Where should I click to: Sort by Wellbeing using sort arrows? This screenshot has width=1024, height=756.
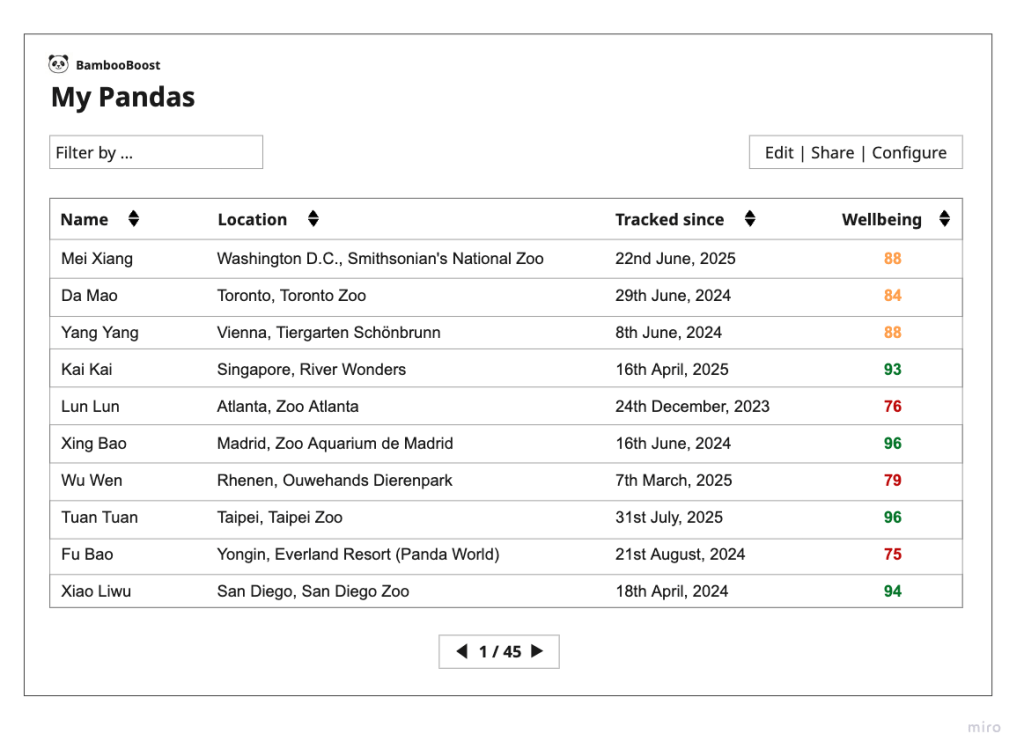(x=944, y=219)
